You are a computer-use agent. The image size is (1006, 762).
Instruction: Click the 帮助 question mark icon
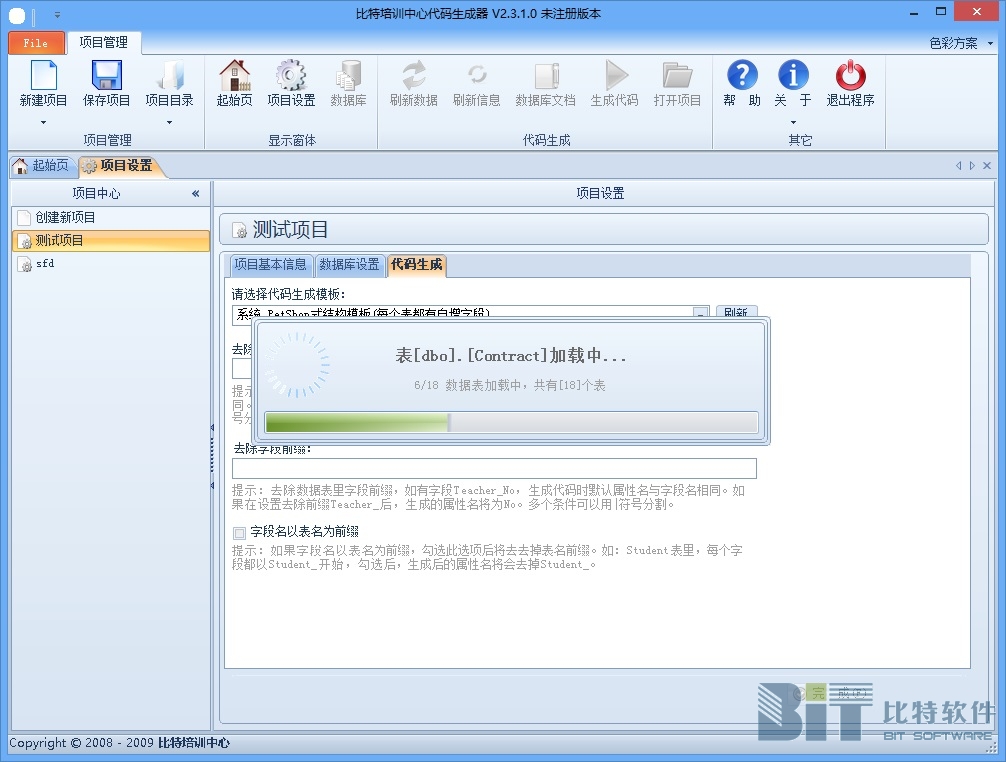click(742, 76)
